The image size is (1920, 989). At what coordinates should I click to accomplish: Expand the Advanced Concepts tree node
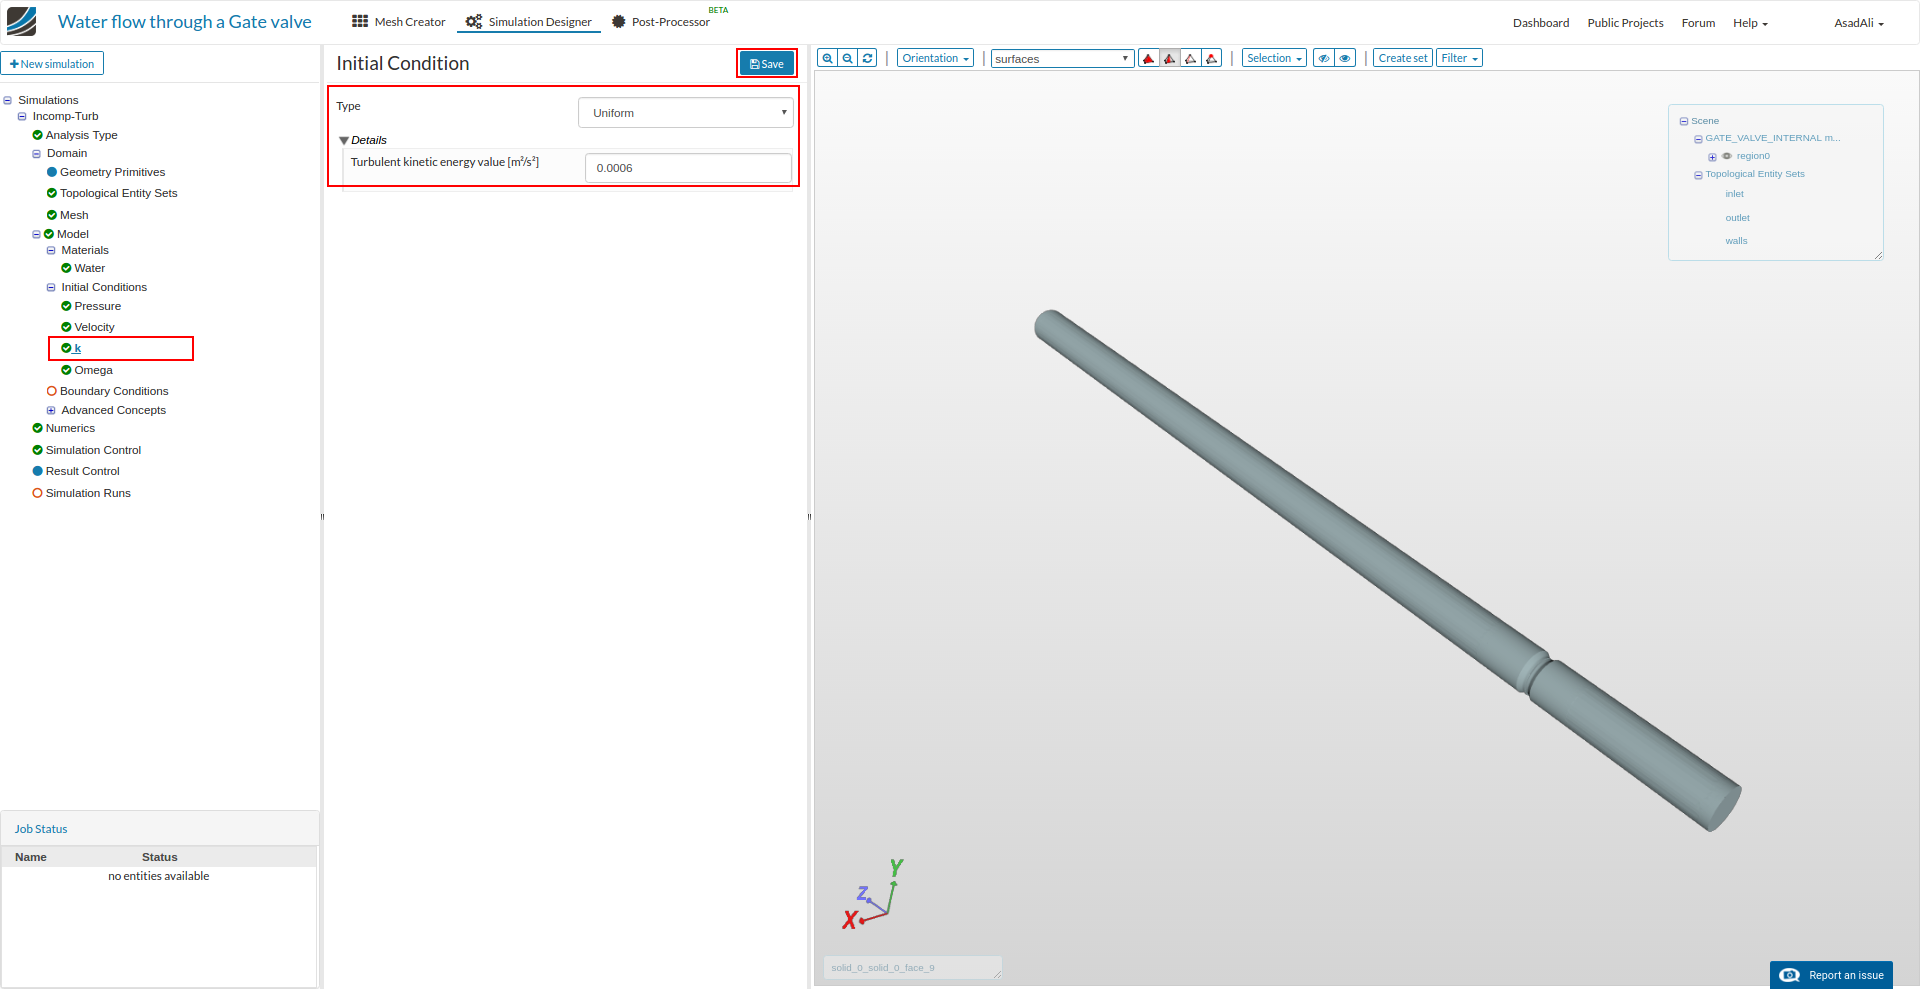tap(51, 410)
